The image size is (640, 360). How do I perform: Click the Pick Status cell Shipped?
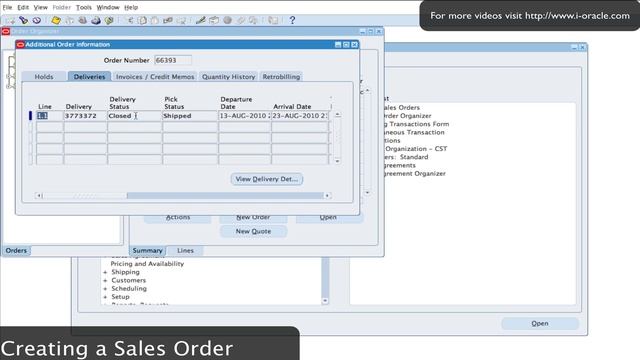click(x=190, y=116)
